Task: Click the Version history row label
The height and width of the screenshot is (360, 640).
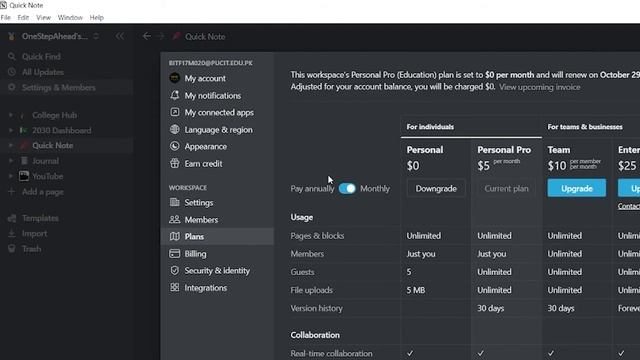Action: 316,308
